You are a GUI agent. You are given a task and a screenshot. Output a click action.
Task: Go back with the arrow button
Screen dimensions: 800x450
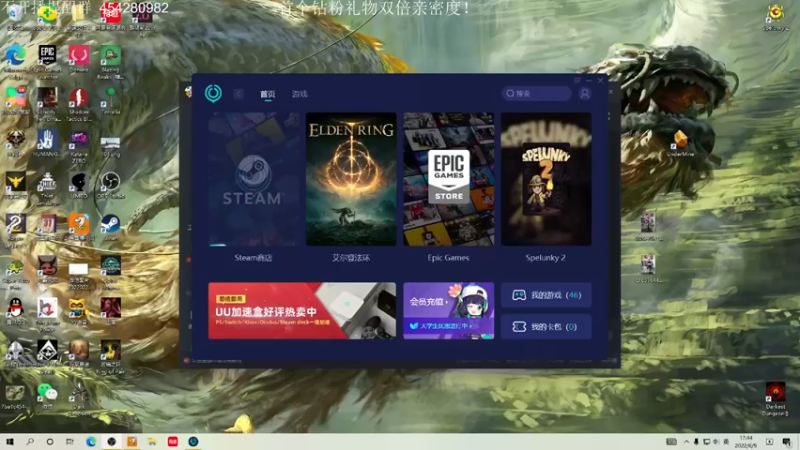pyautogui.click(x=238, y=94)
